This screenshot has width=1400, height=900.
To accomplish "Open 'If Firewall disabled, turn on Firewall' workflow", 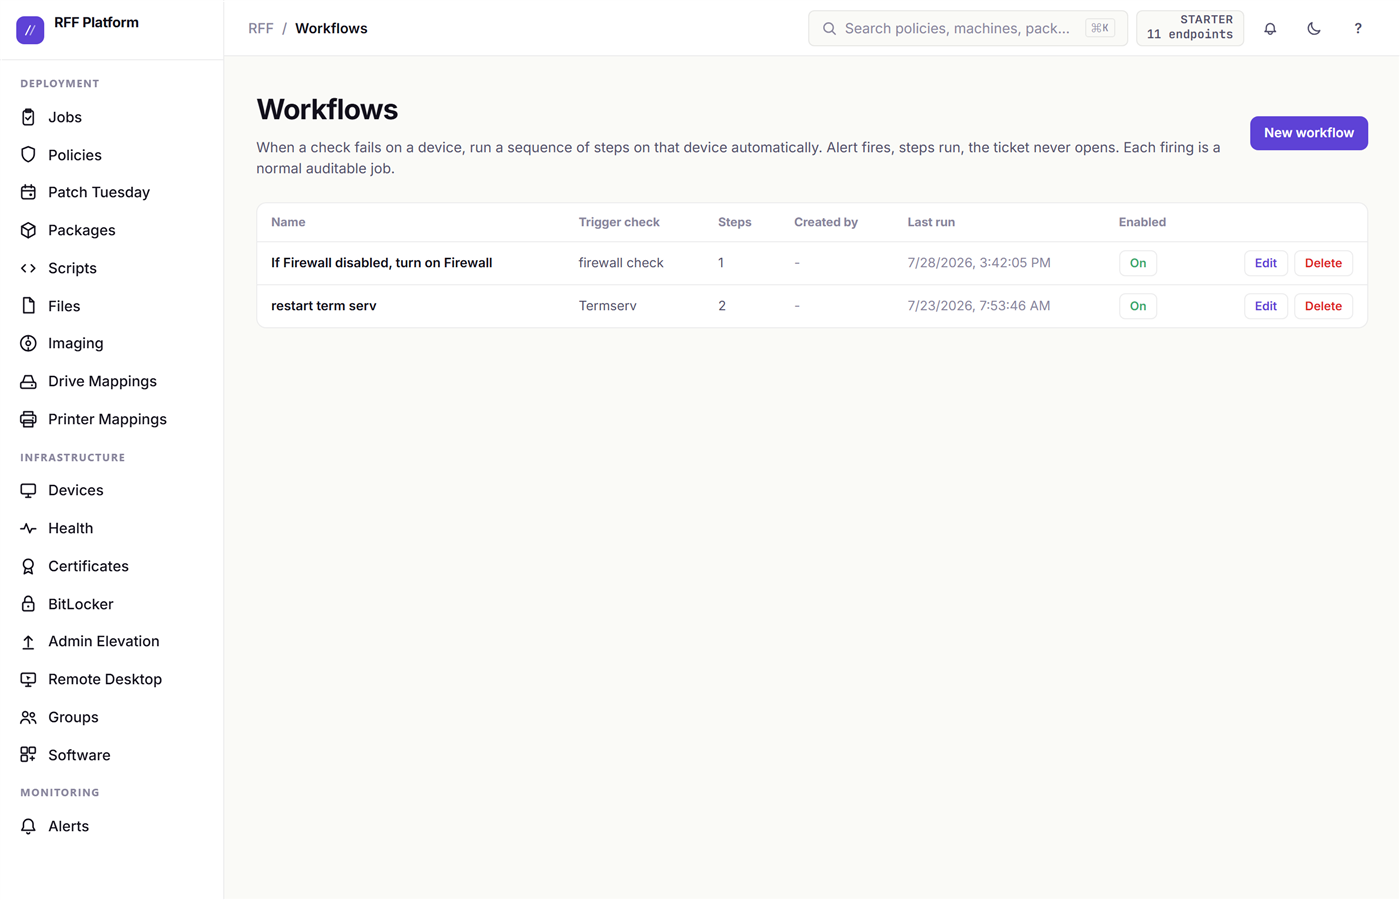I will click(x=382, y=263).
